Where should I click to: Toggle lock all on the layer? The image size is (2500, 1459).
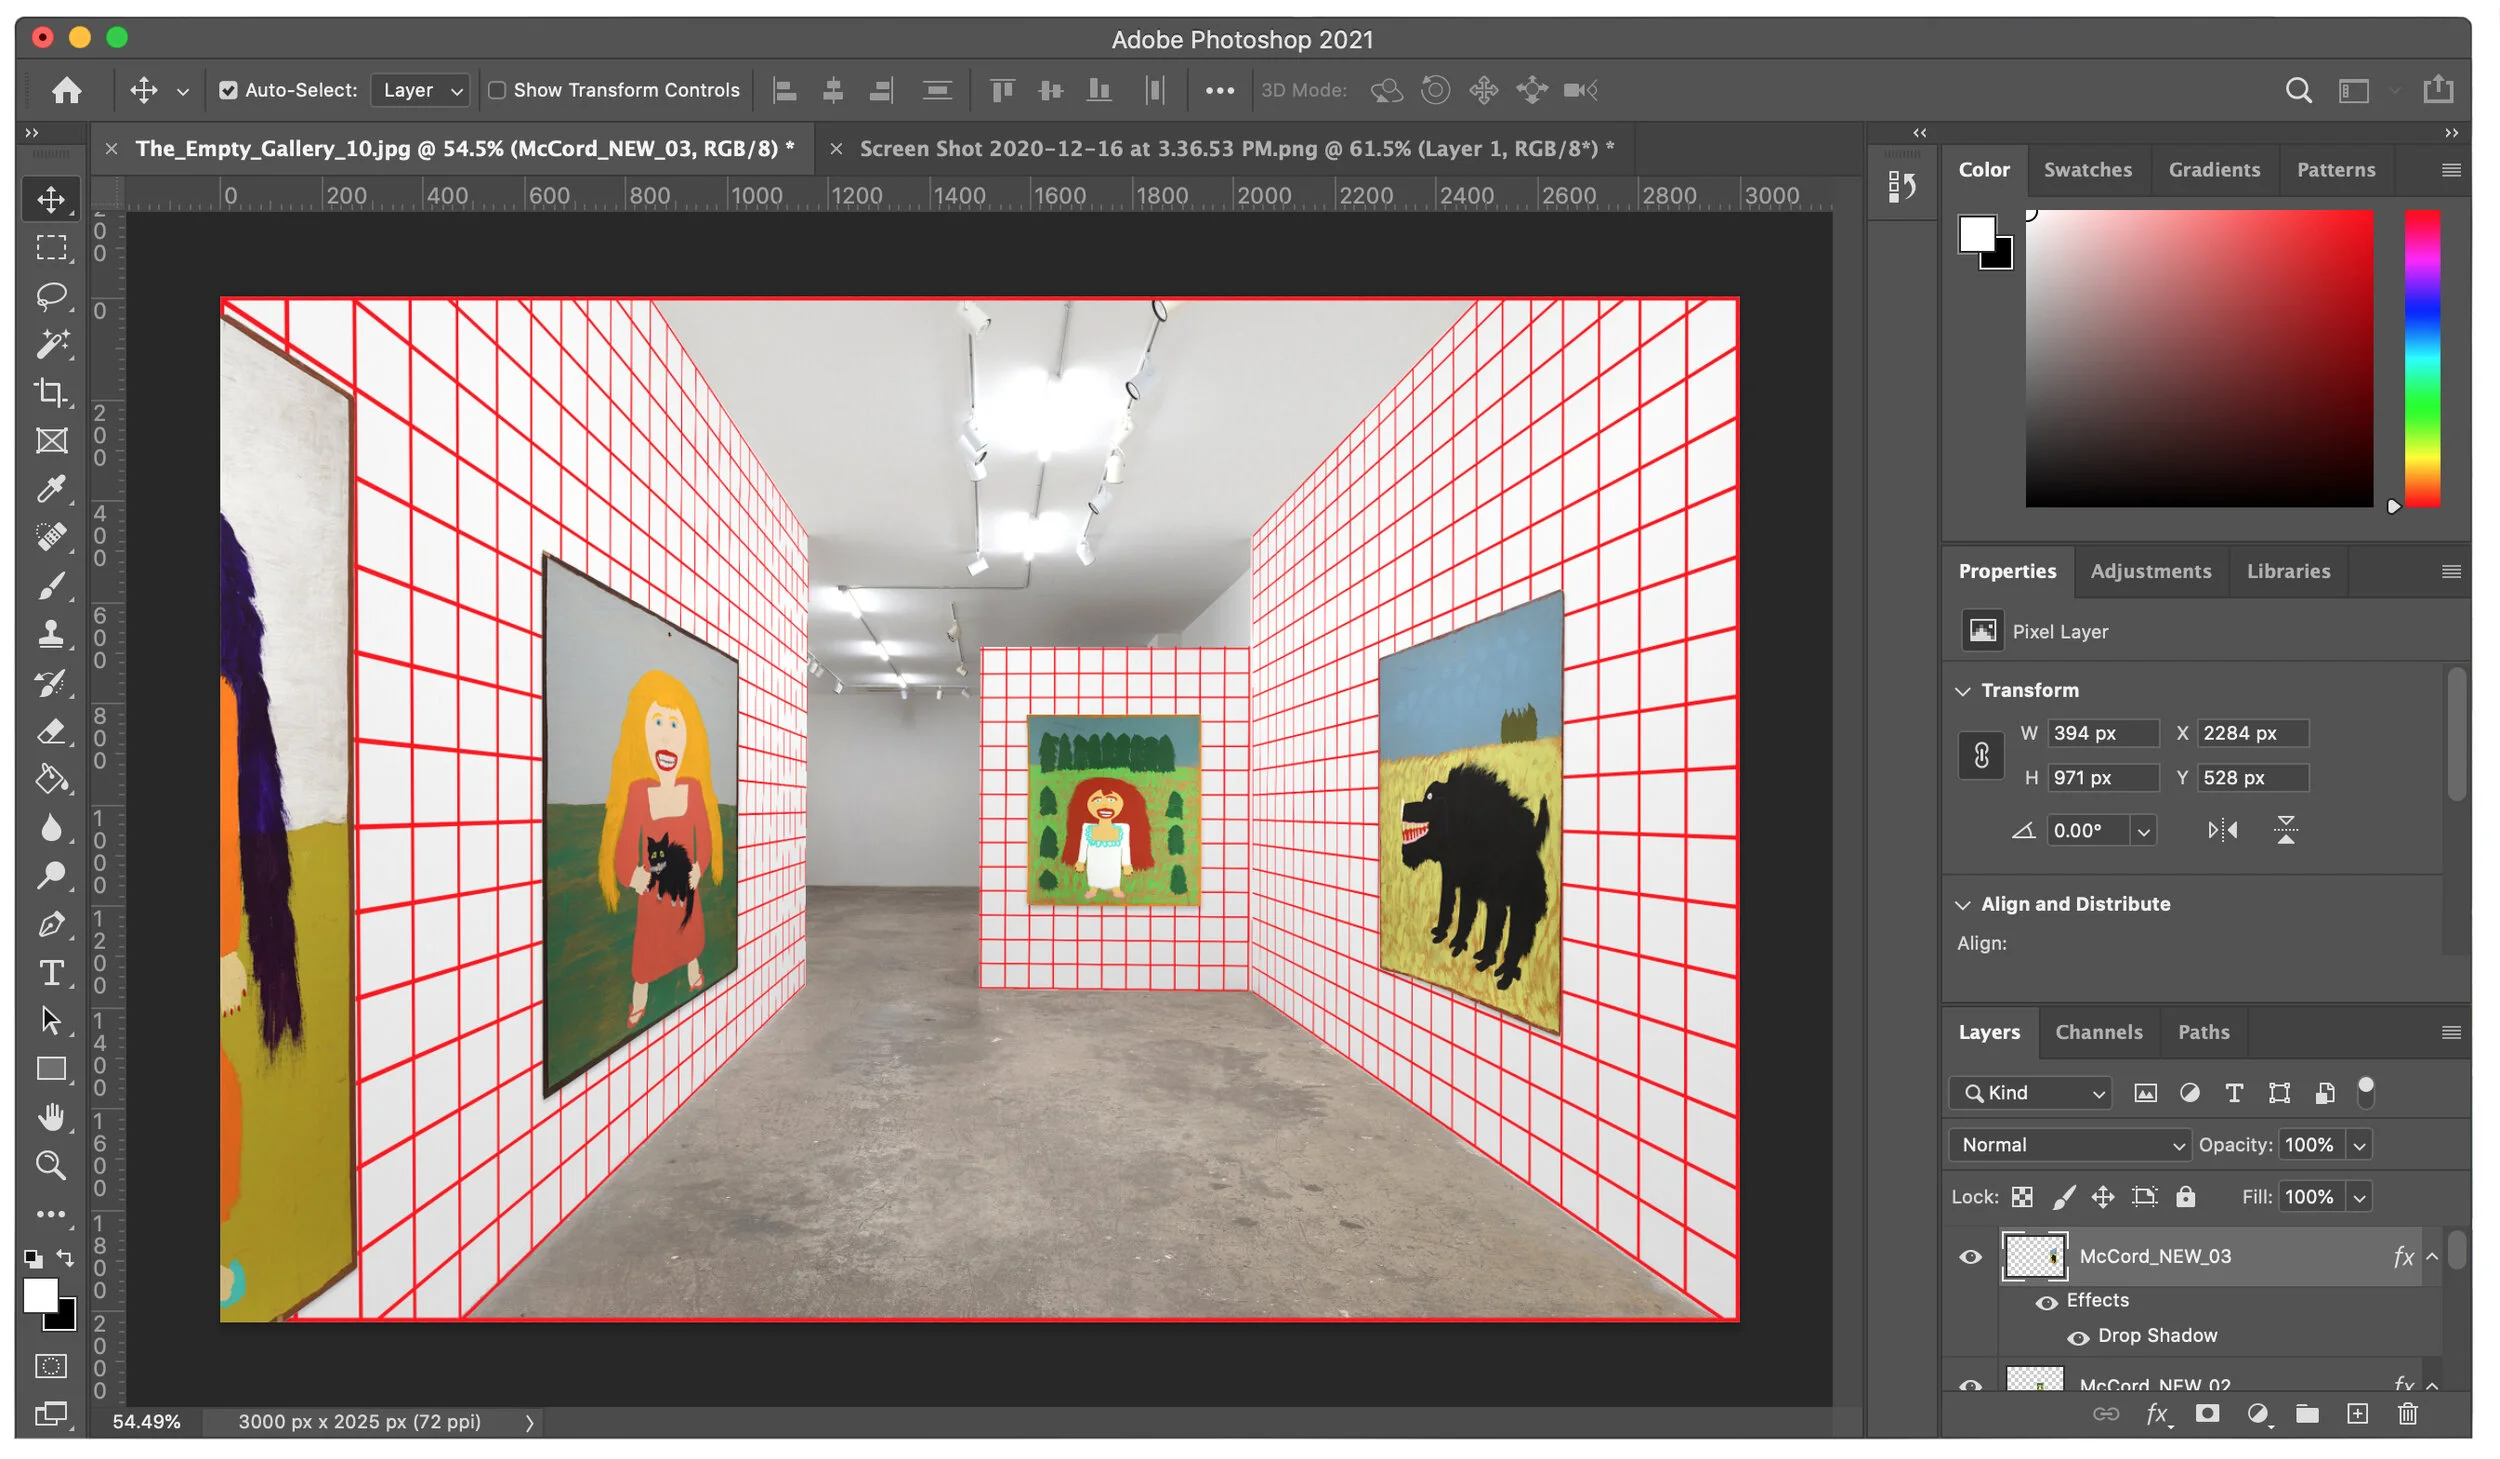(x=2186, y=1197)
